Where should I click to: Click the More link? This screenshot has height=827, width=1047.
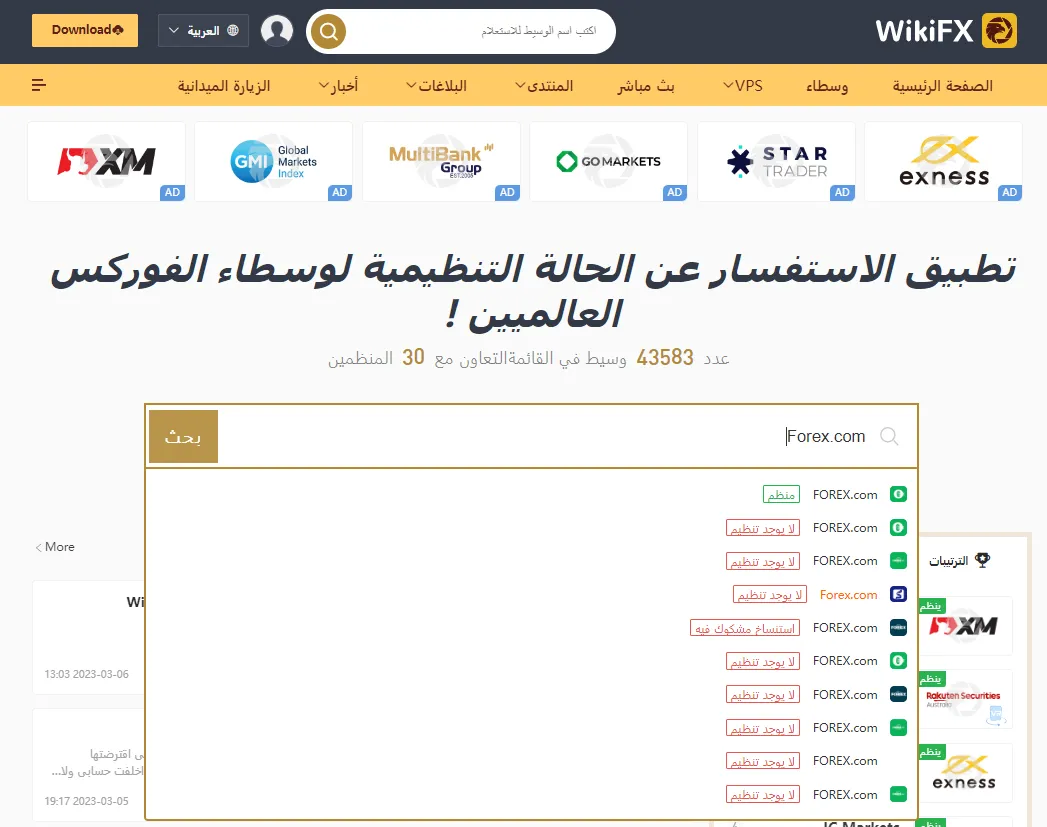click(55, 547)
